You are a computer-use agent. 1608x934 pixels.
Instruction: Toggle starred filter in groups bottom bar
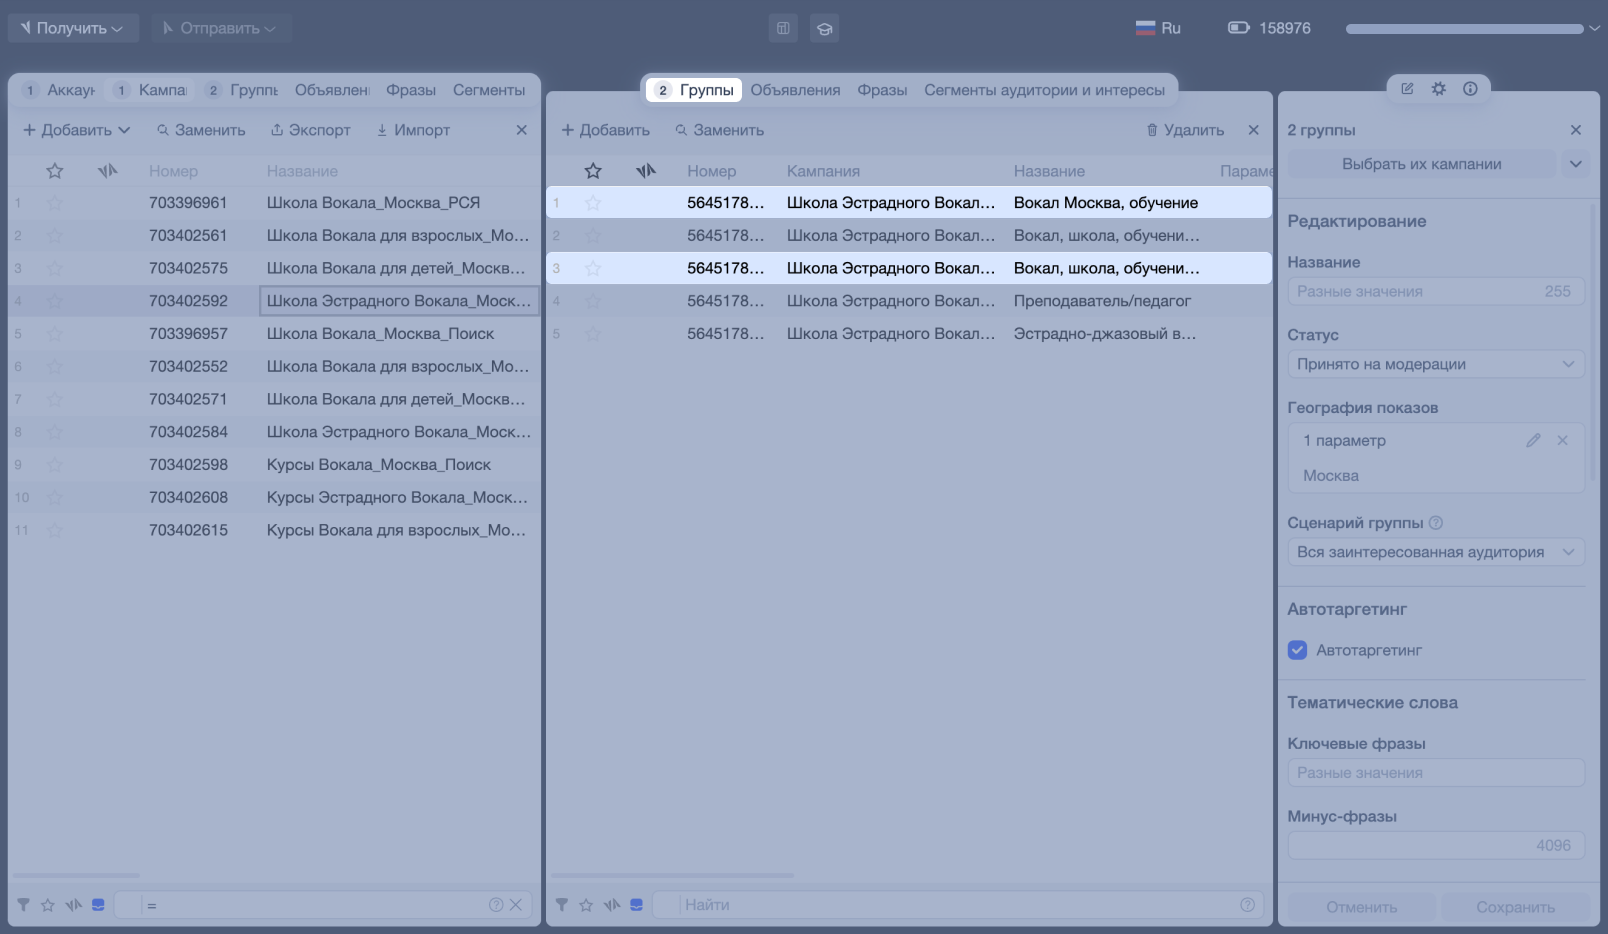586,905
